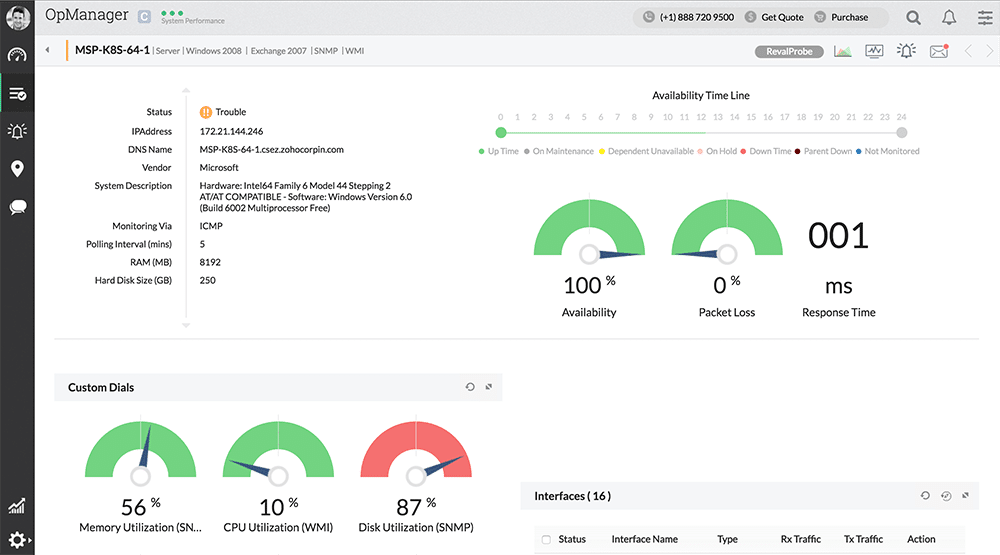Click the Windows 2008 device tag
The image size is (1000, 555).
point(214,51)
